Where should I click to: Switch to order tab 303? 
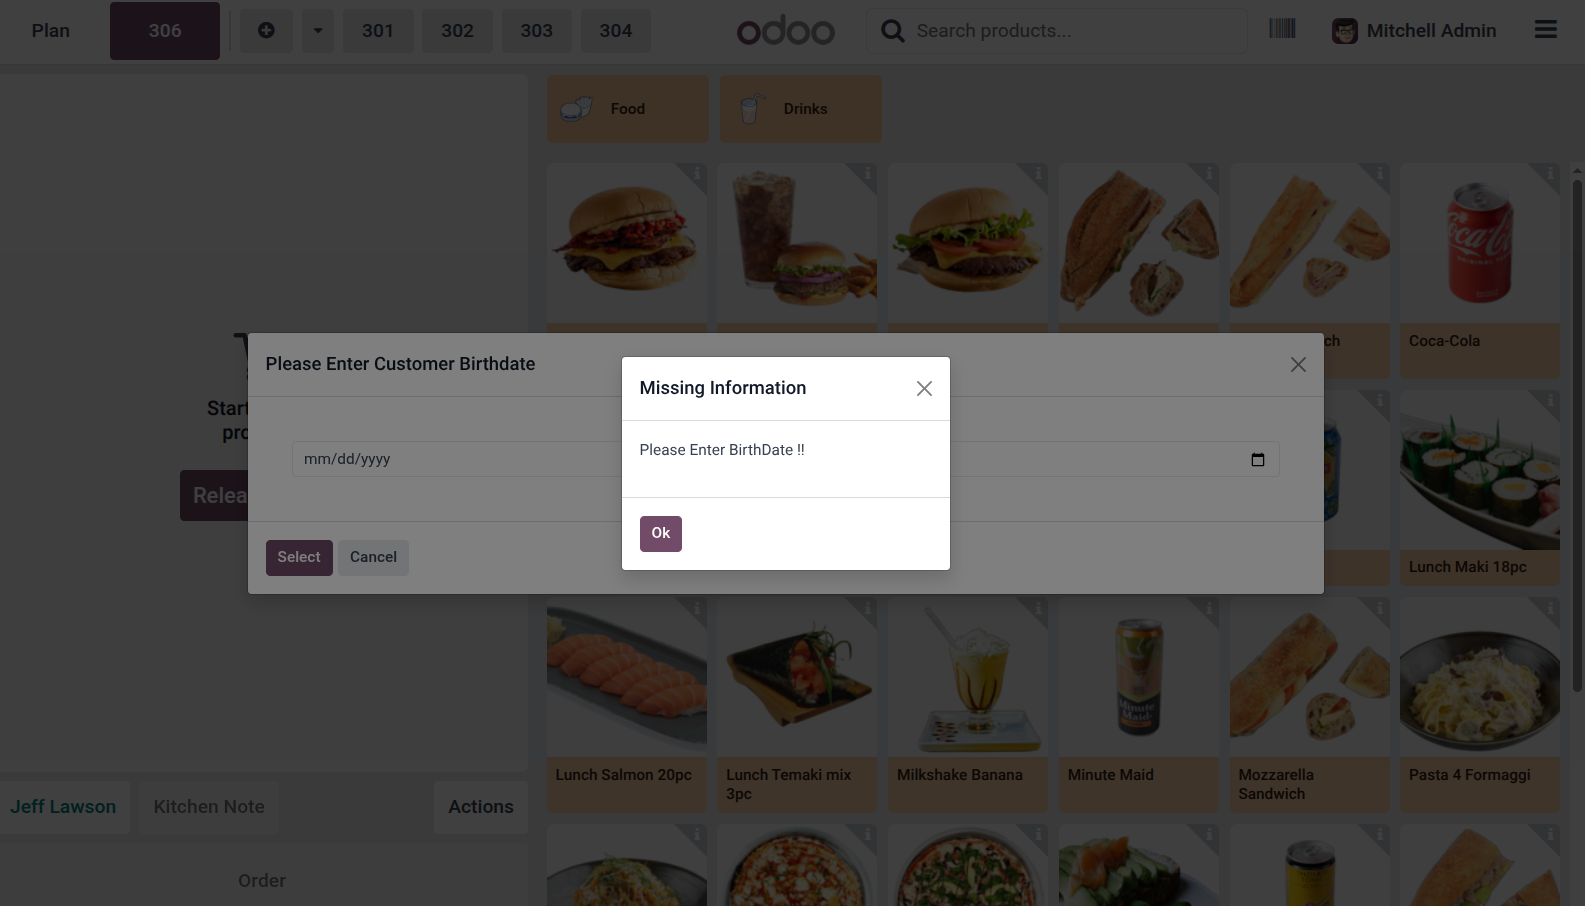tap(537, 31)
